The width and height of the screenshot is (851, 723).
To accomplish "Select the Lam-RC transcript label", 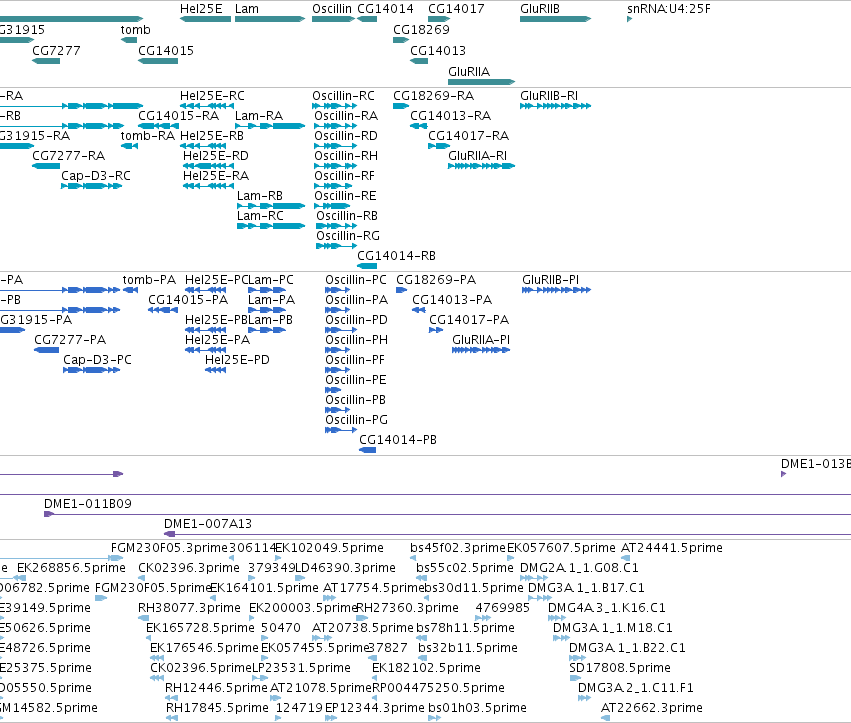I will (x=260, y=217).
